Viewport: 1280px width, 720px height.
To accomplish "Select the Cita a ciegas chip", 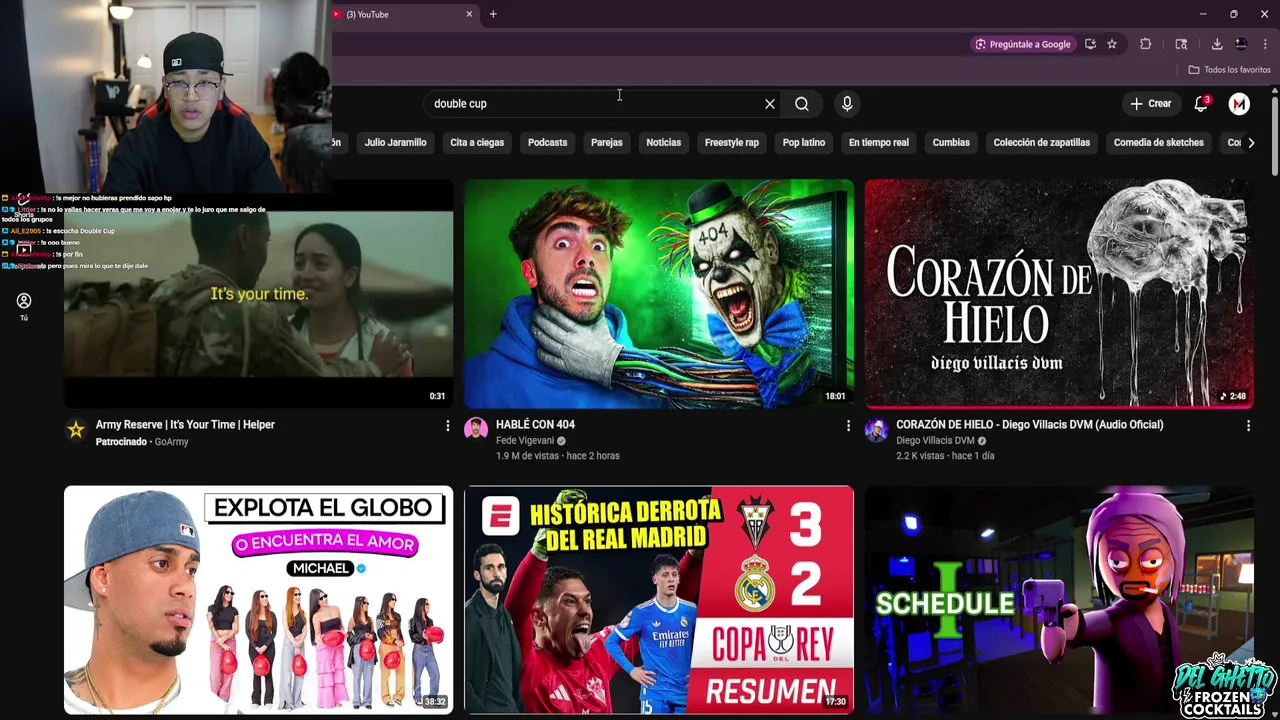I will [x=477, y=143].
